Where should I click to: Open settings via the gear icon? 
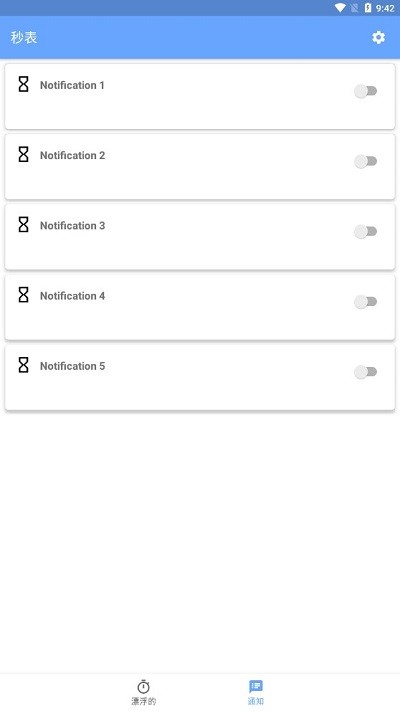point(378,38)
